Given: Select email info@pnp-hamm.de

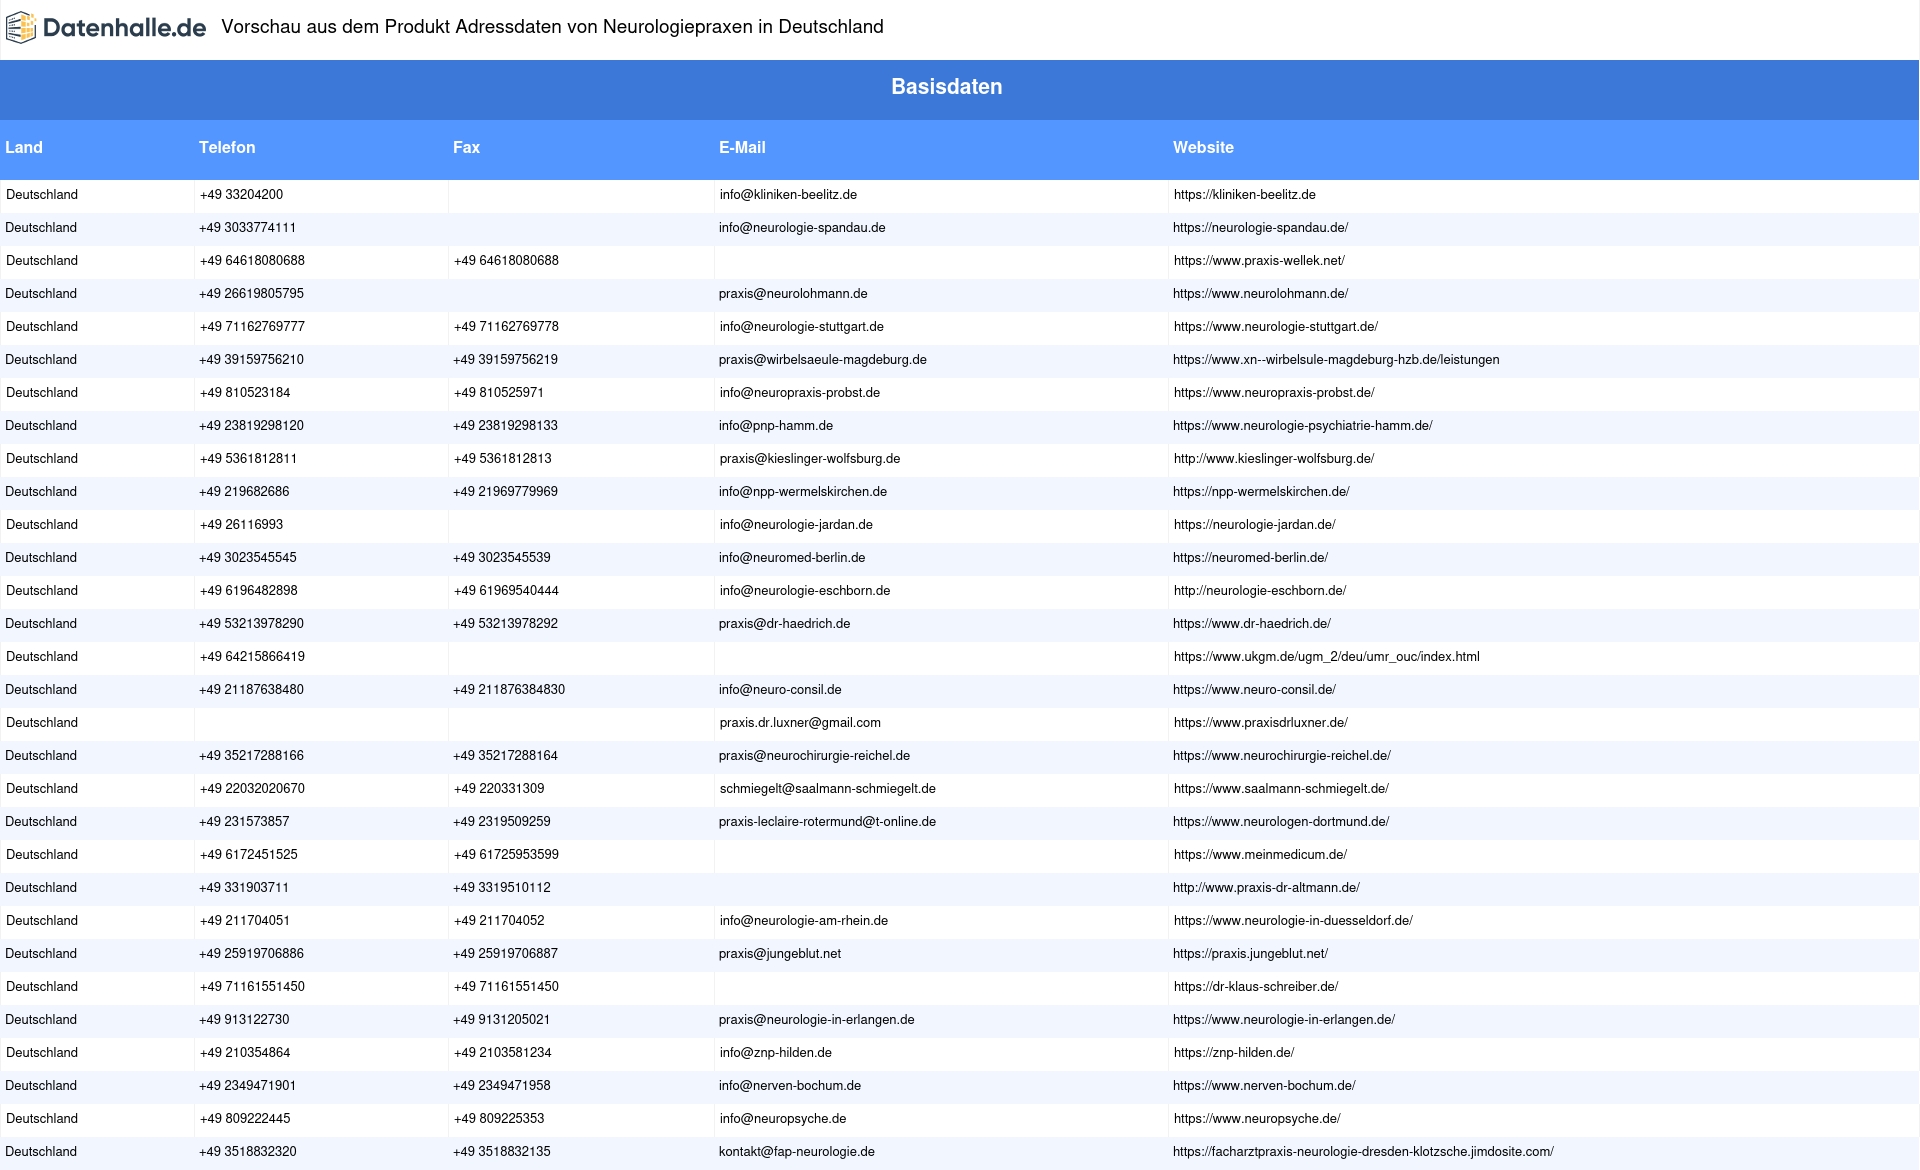Looking at the screenshot, I should pos(776,426).
